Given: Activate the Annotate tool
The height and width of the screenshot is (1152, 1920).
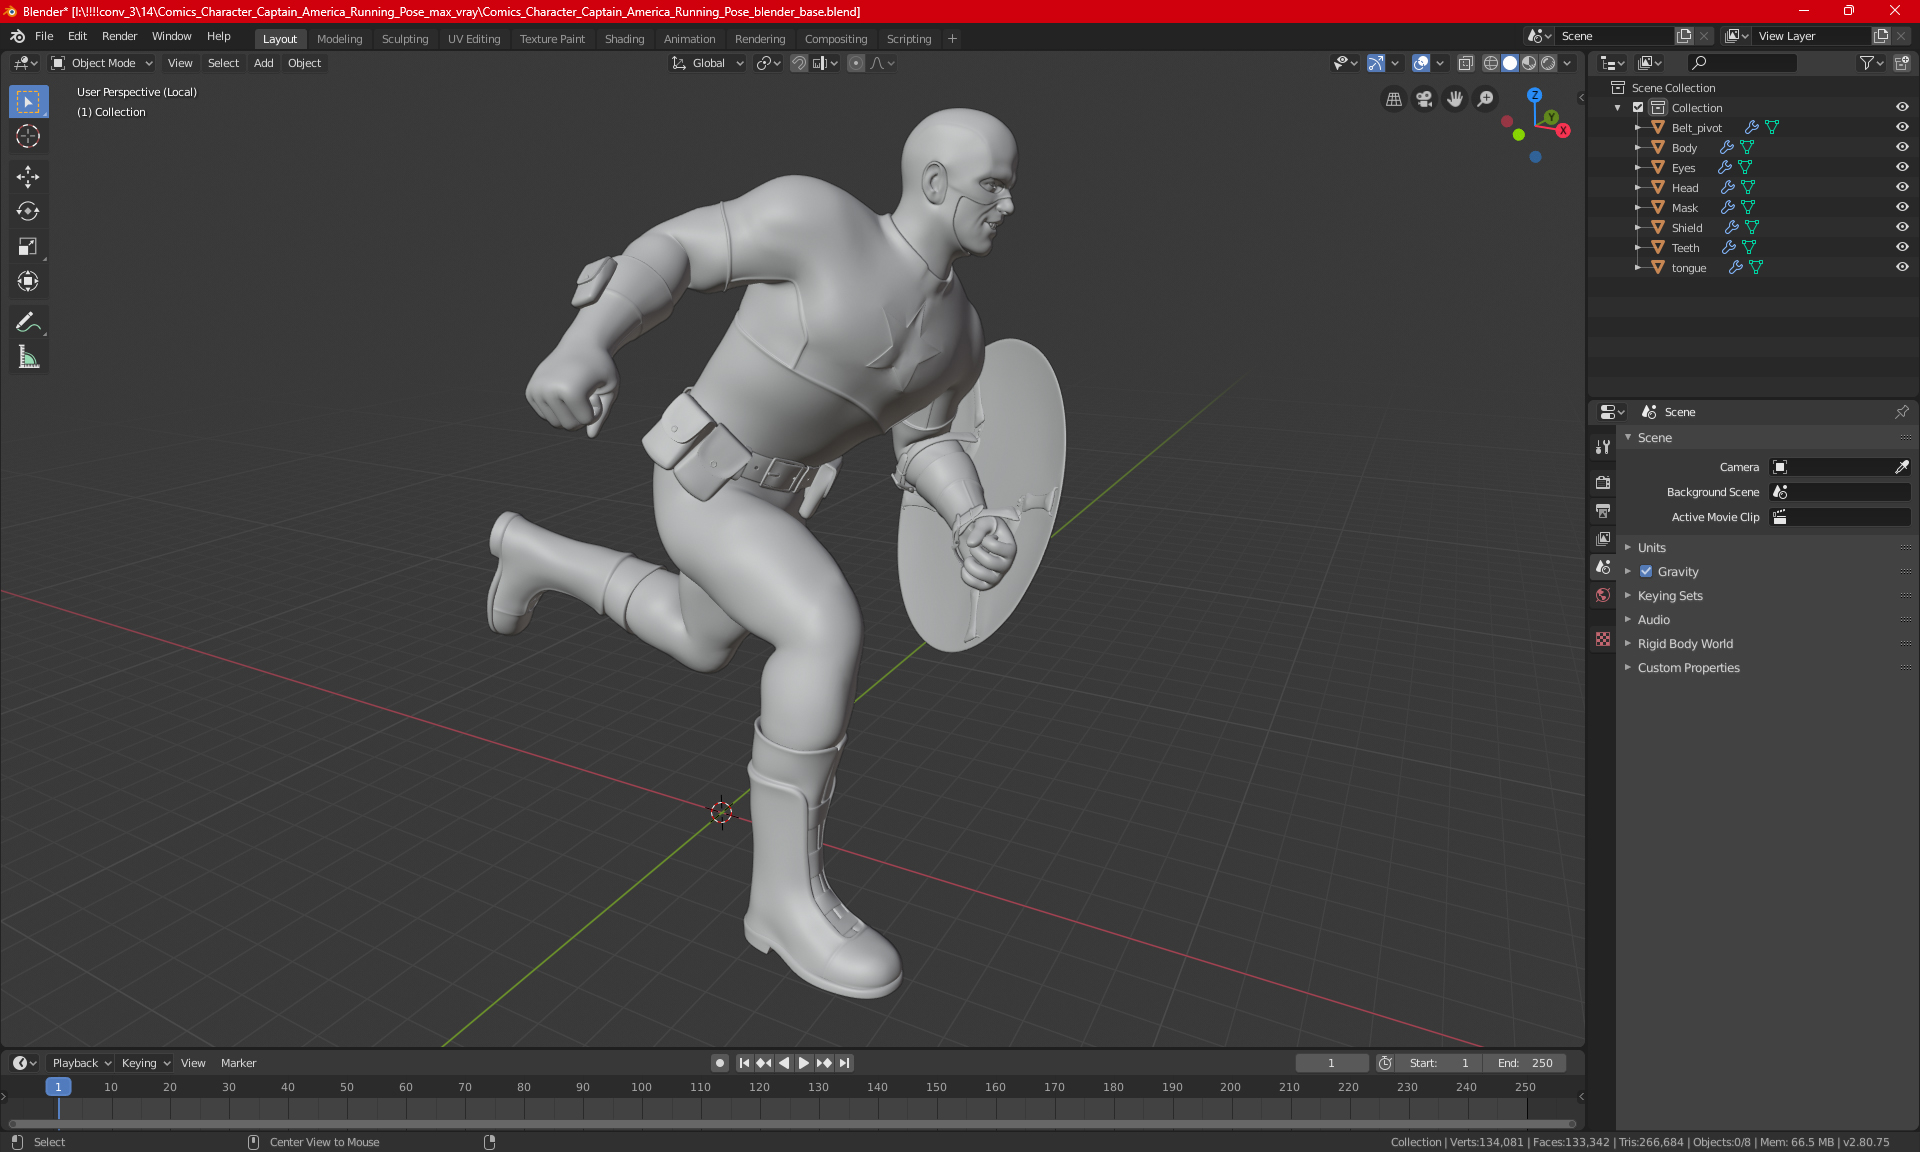Looking at the screenshot, I should click(x=28, y=322).
